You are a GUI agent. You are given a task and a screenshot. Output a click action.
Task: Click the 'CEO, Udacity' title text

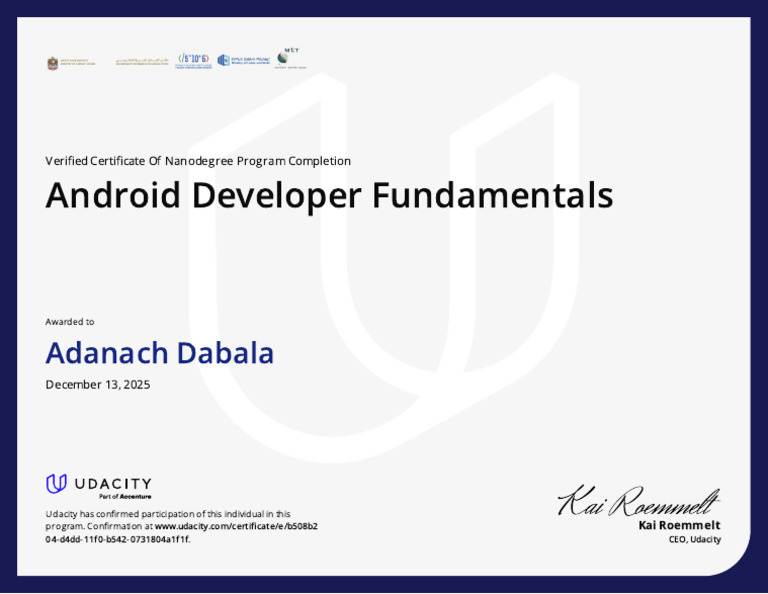click(695, 540)
